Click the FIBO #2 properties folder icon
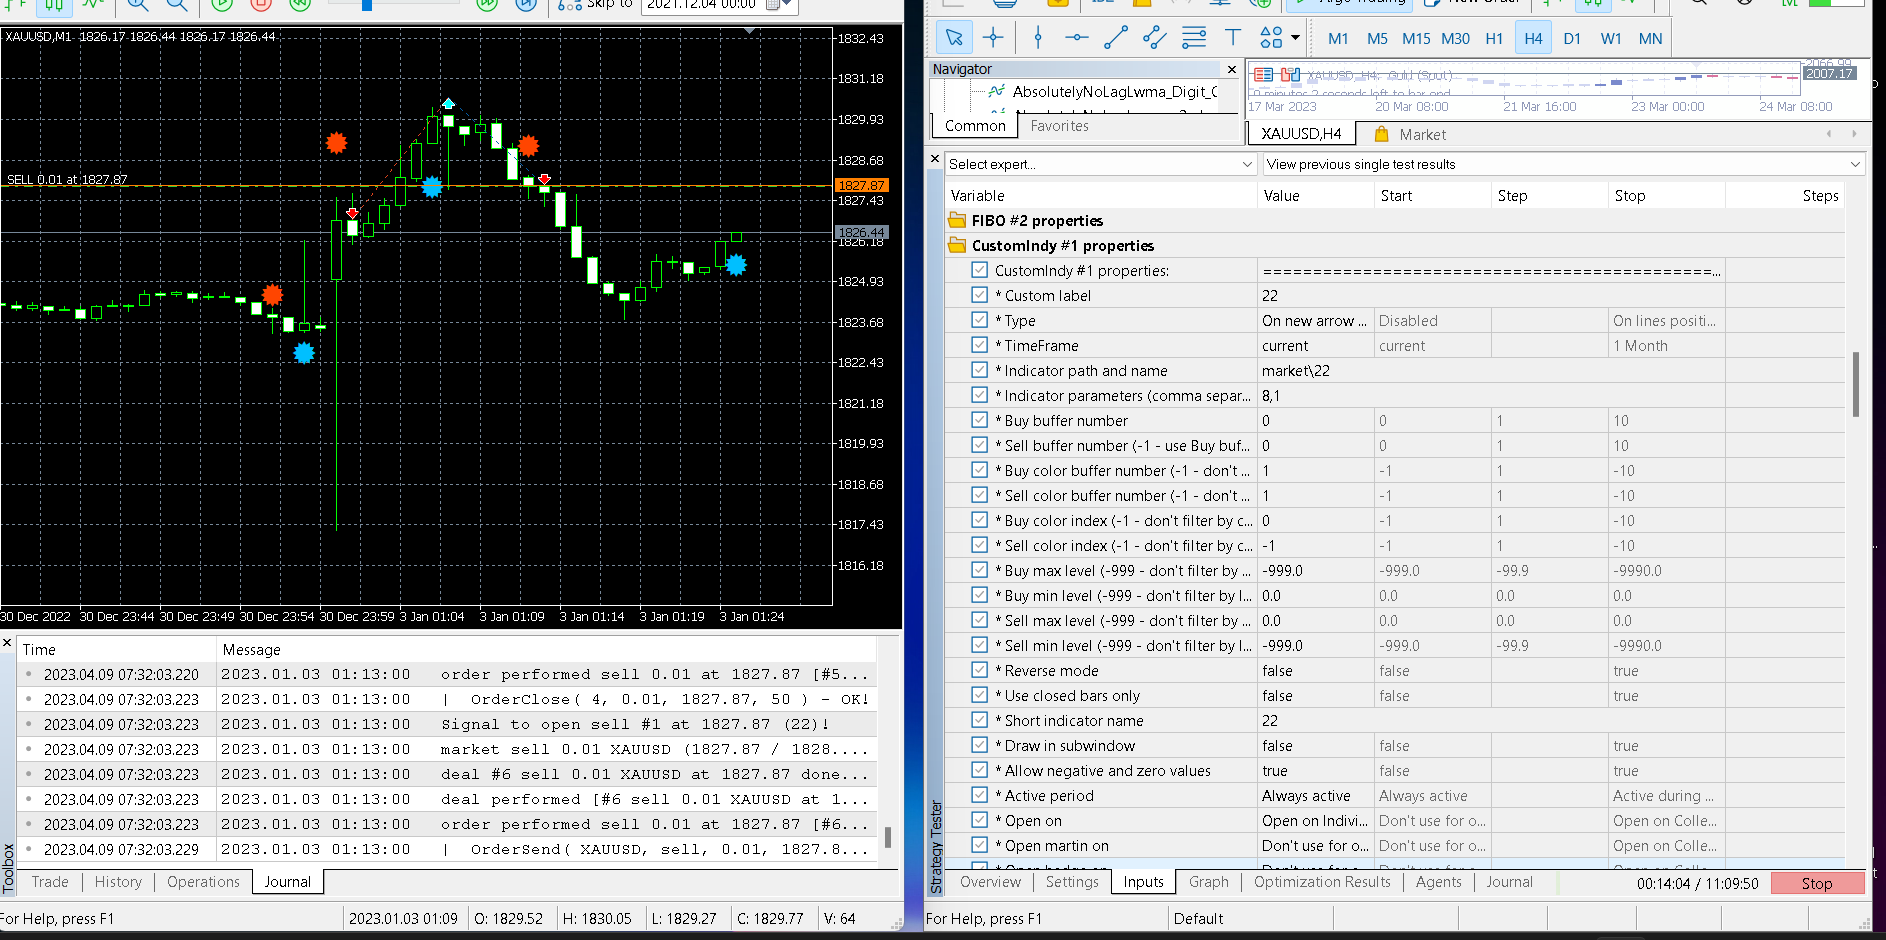Viewport: 1886px width, 940px height. (957, 220)
